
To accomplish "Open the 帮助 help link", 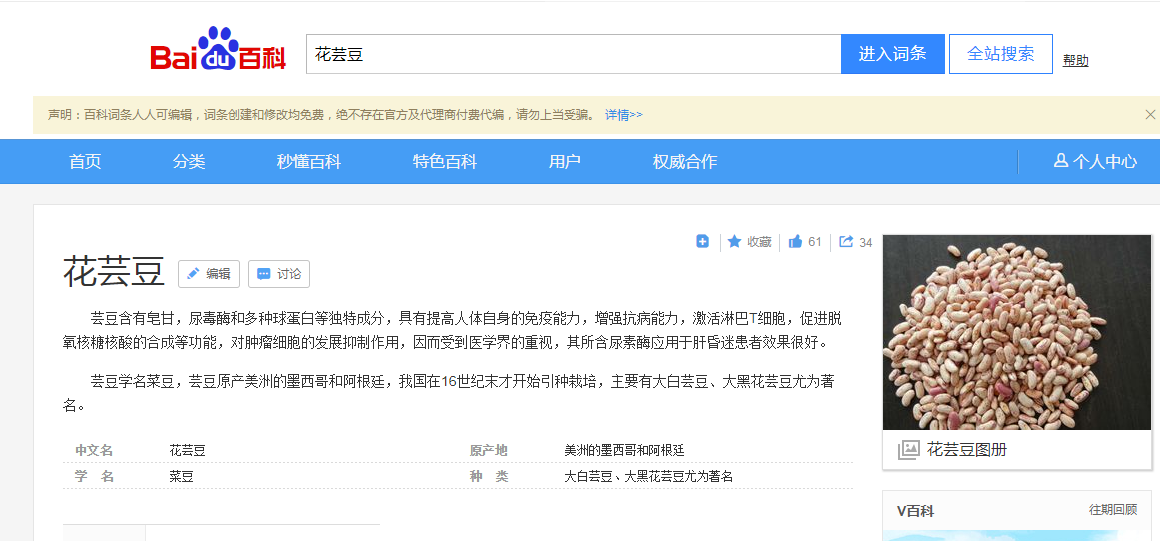I will [x=1076, y=61].
